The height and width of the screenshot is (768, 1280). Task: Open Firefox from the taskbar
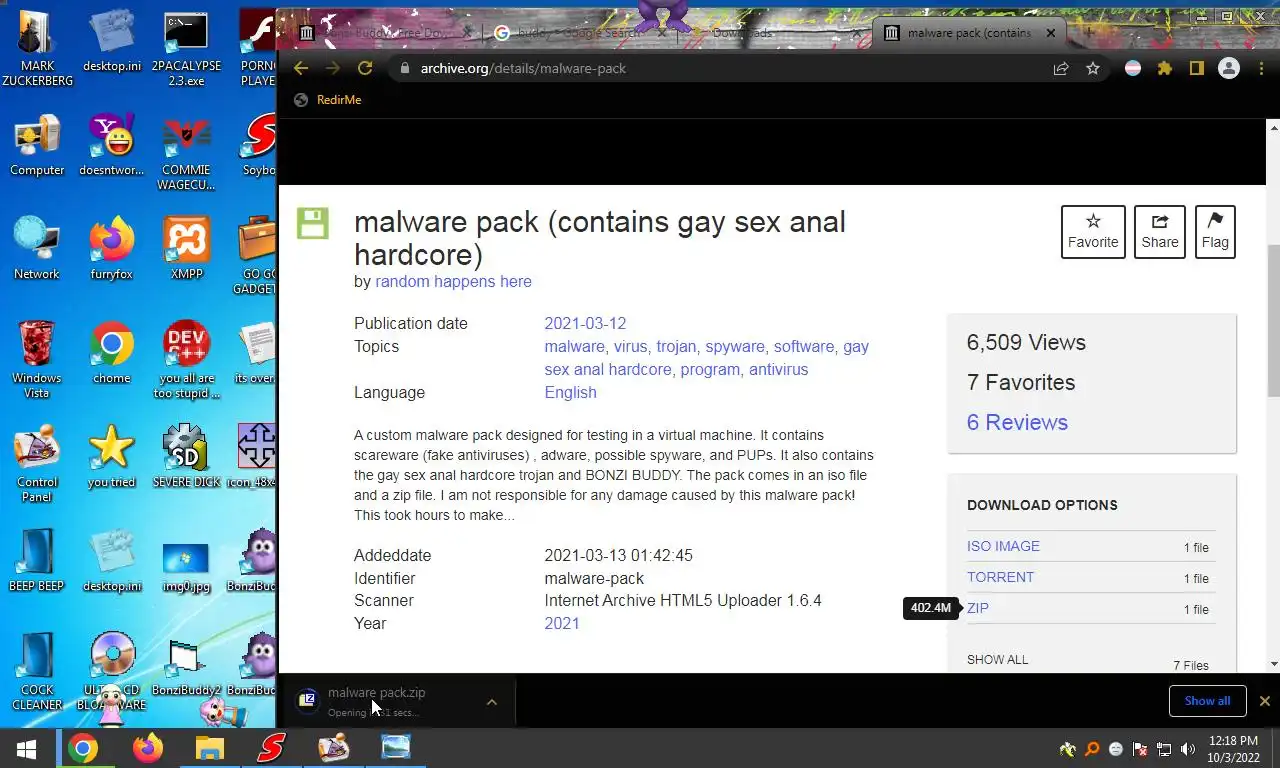147,748
